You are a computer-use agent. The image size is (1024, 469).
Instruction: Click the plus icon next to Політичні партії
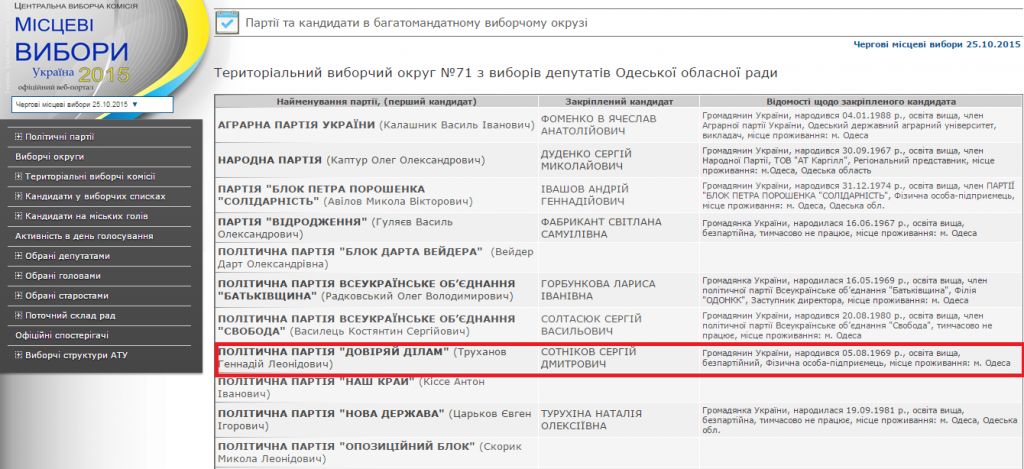pyautogui.click(x=19, y=137)
